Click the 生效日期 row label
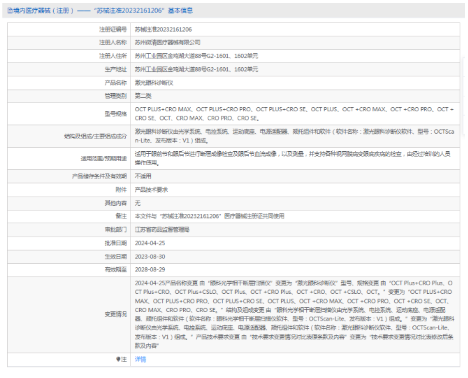The height and width of the screenshot is (378, 468). (x=116, y=257)
